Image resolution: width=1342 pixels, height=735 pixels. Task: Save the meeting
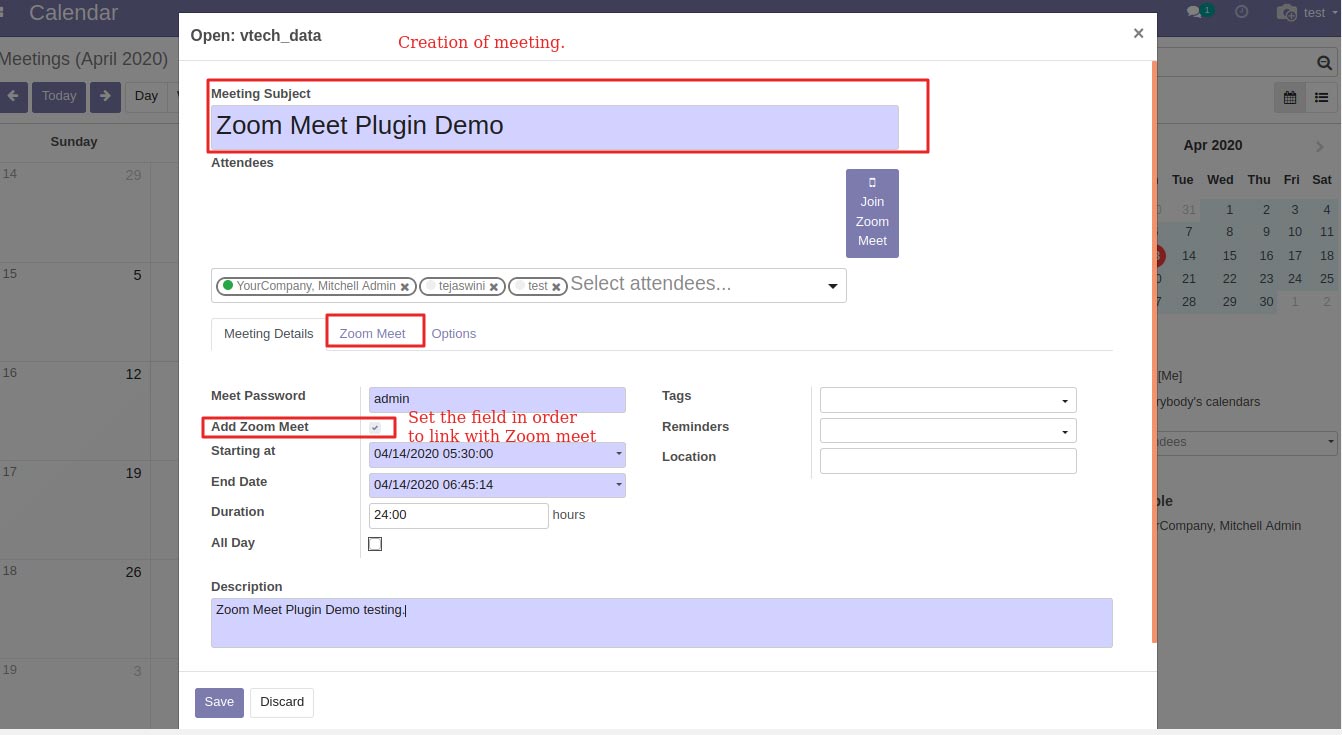[219, 702]
